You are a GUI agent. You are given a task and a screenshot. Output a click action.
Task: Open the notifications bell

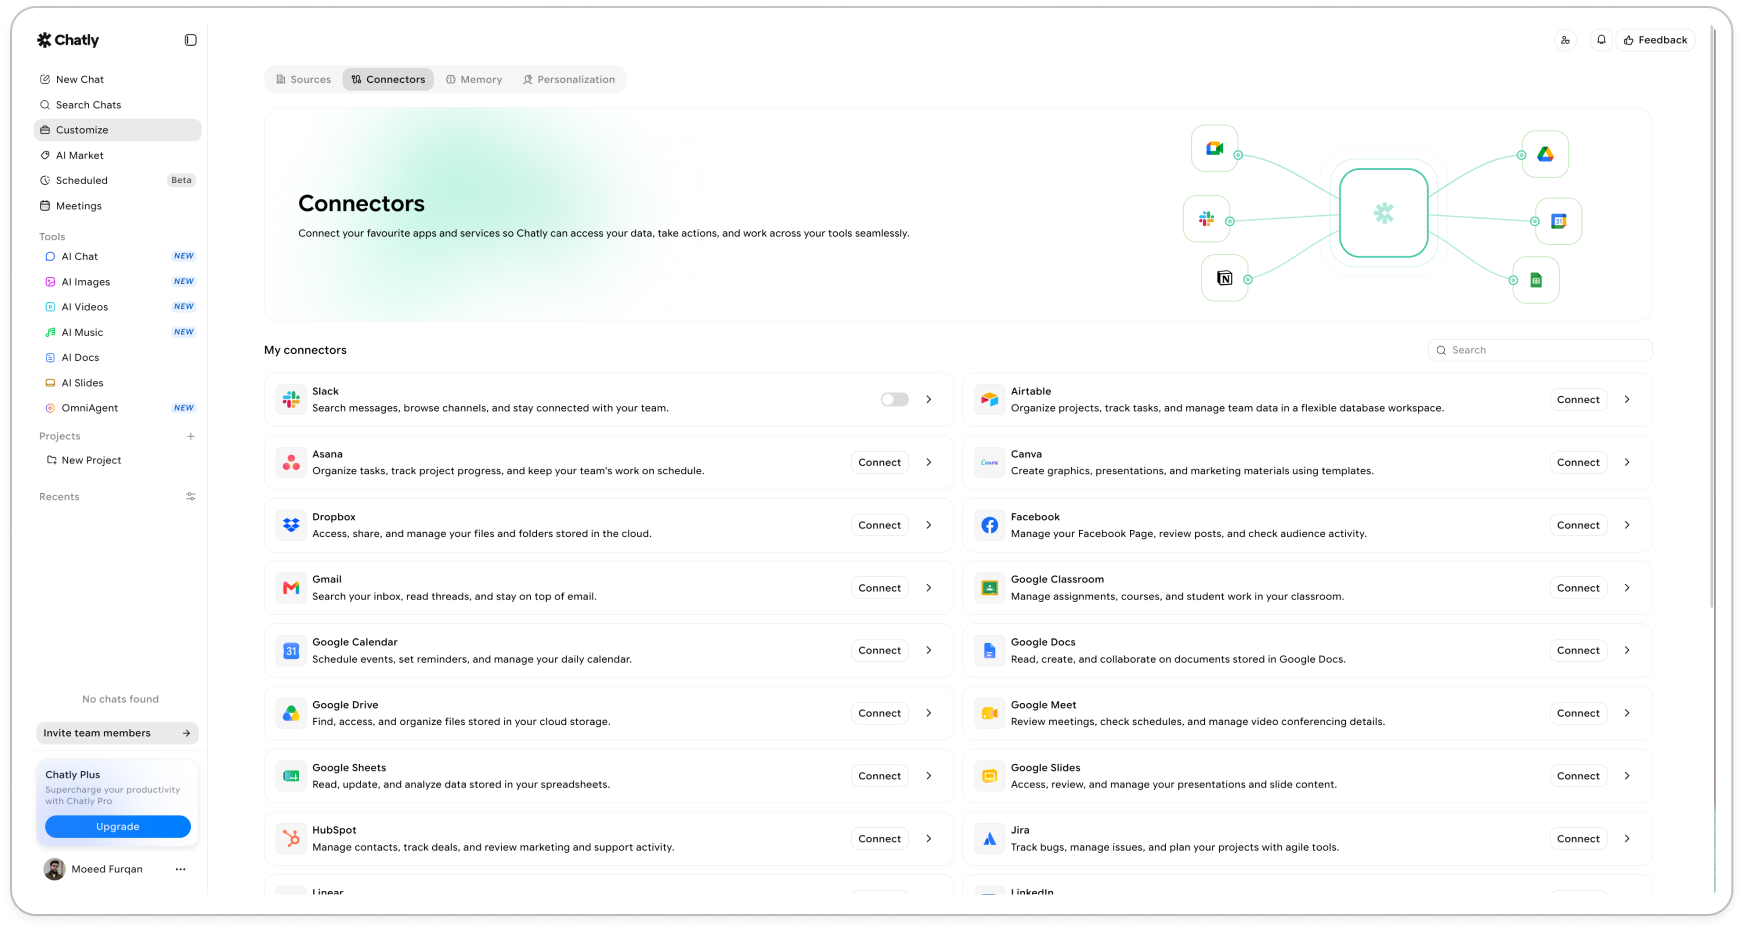coord(1601,40)
